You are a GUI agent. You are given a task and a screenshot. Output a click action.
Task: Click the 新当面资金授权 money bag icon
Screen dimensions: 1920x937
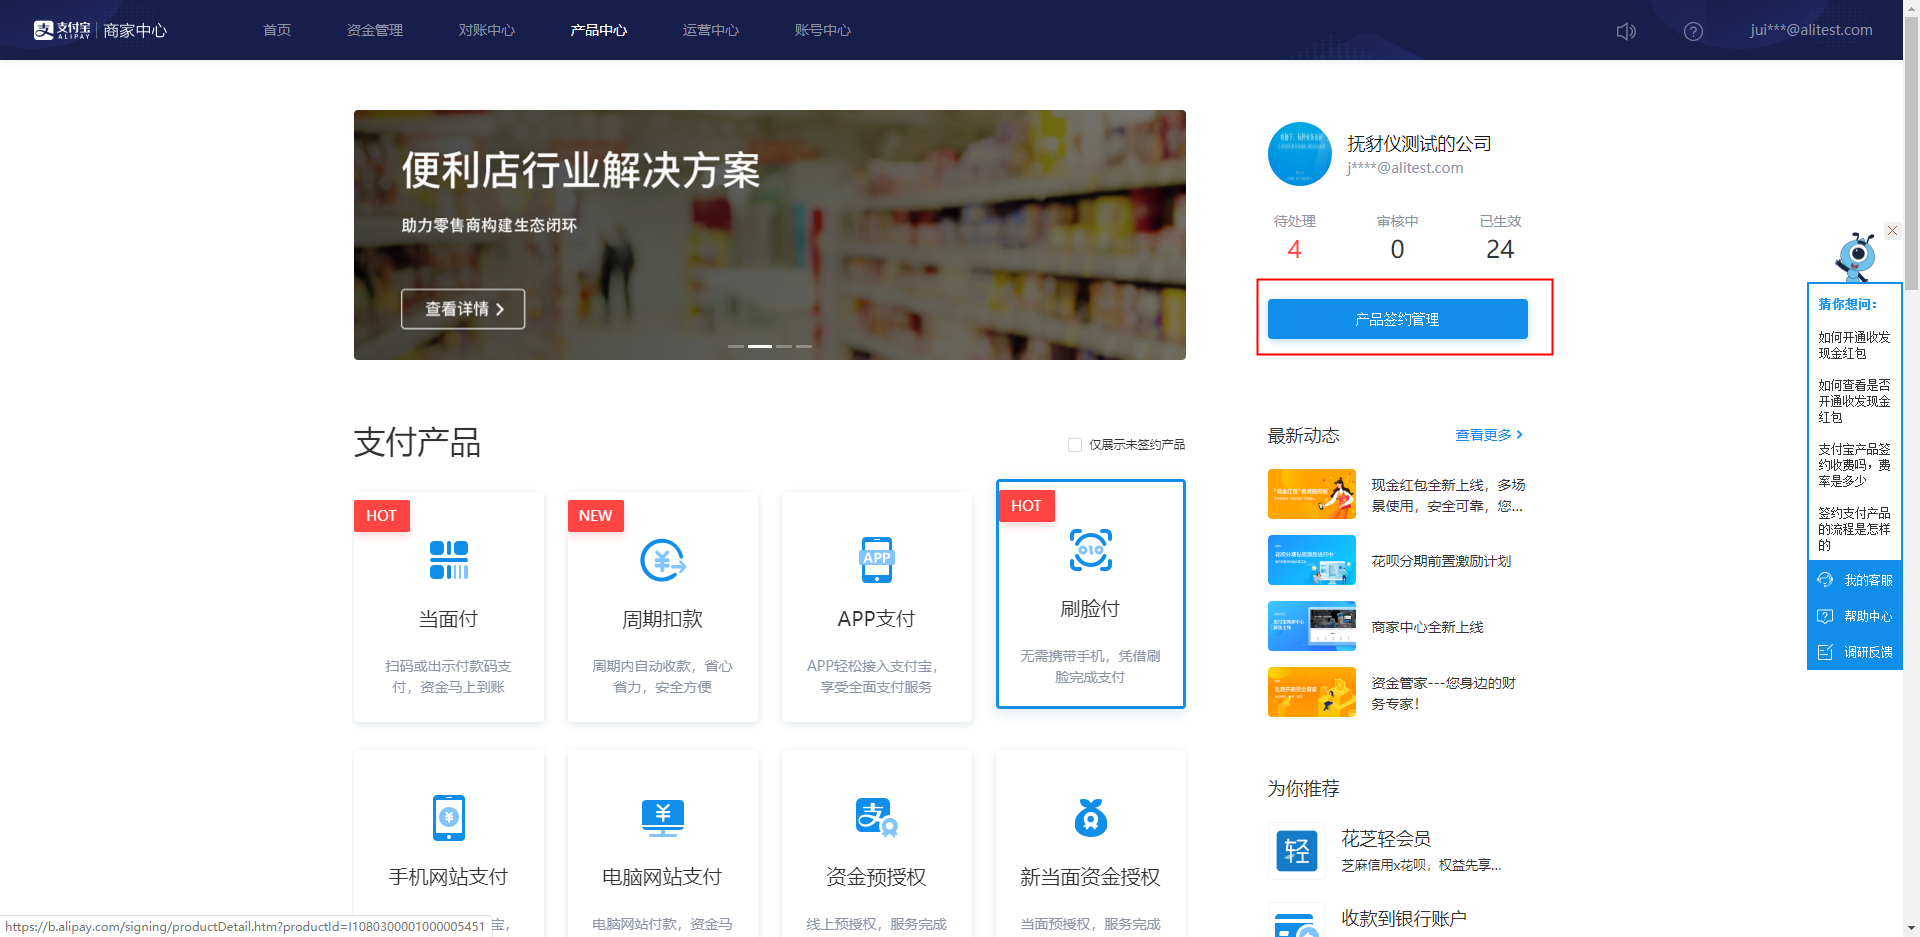pos(1091,817)
